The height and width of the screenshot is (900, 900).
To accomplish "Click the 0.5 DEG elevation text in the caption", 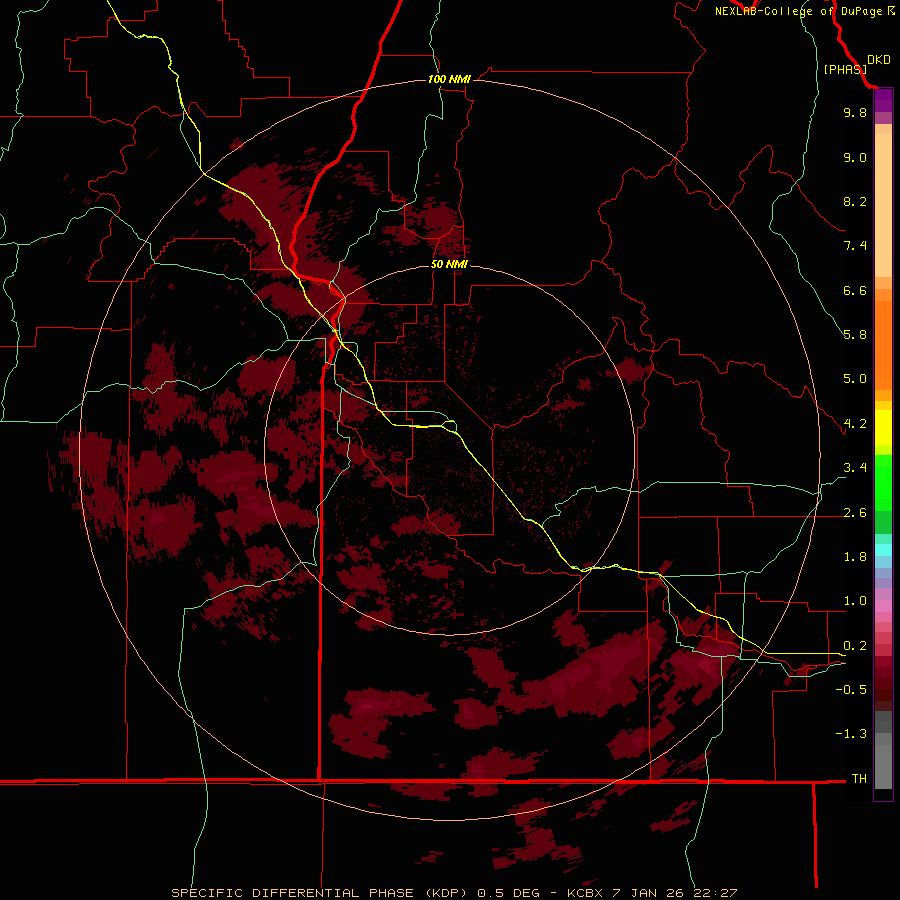I will tap(508, 893).
